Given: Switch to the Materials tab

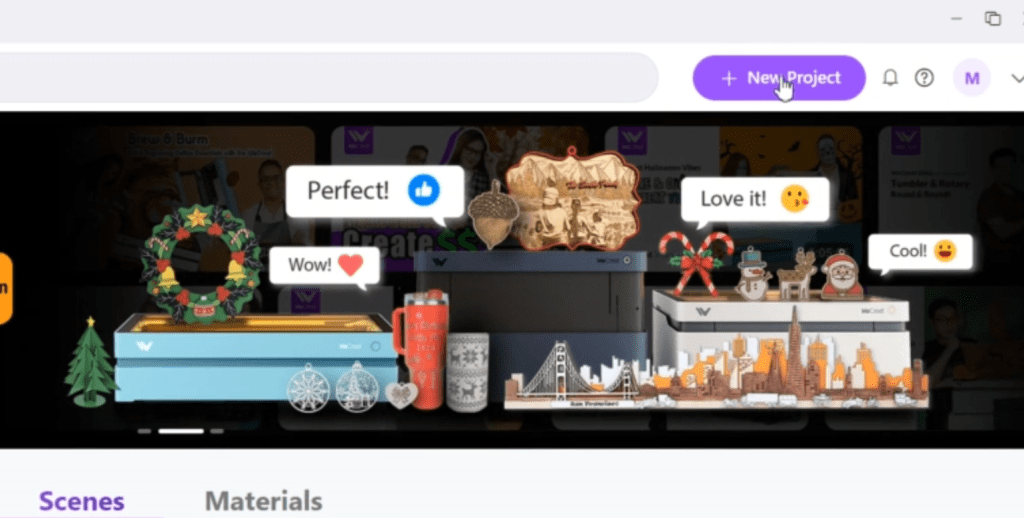Looking at the screenshot, I should (263, 501).
